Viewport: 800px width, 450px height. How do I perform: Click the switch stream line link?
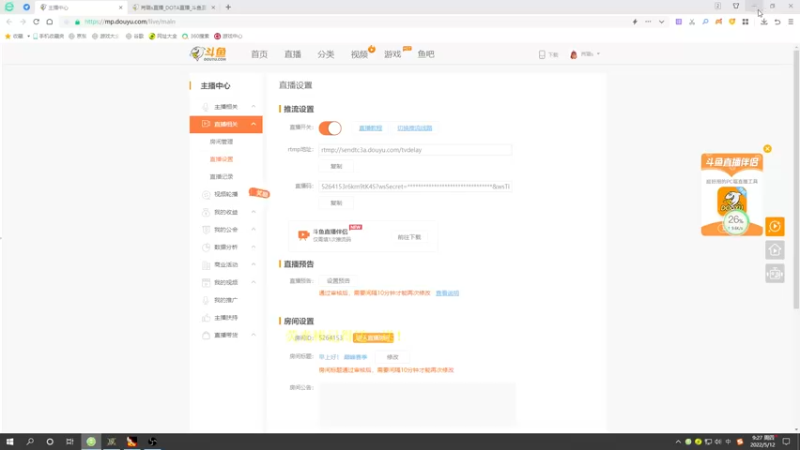click(x=415, y=128)
